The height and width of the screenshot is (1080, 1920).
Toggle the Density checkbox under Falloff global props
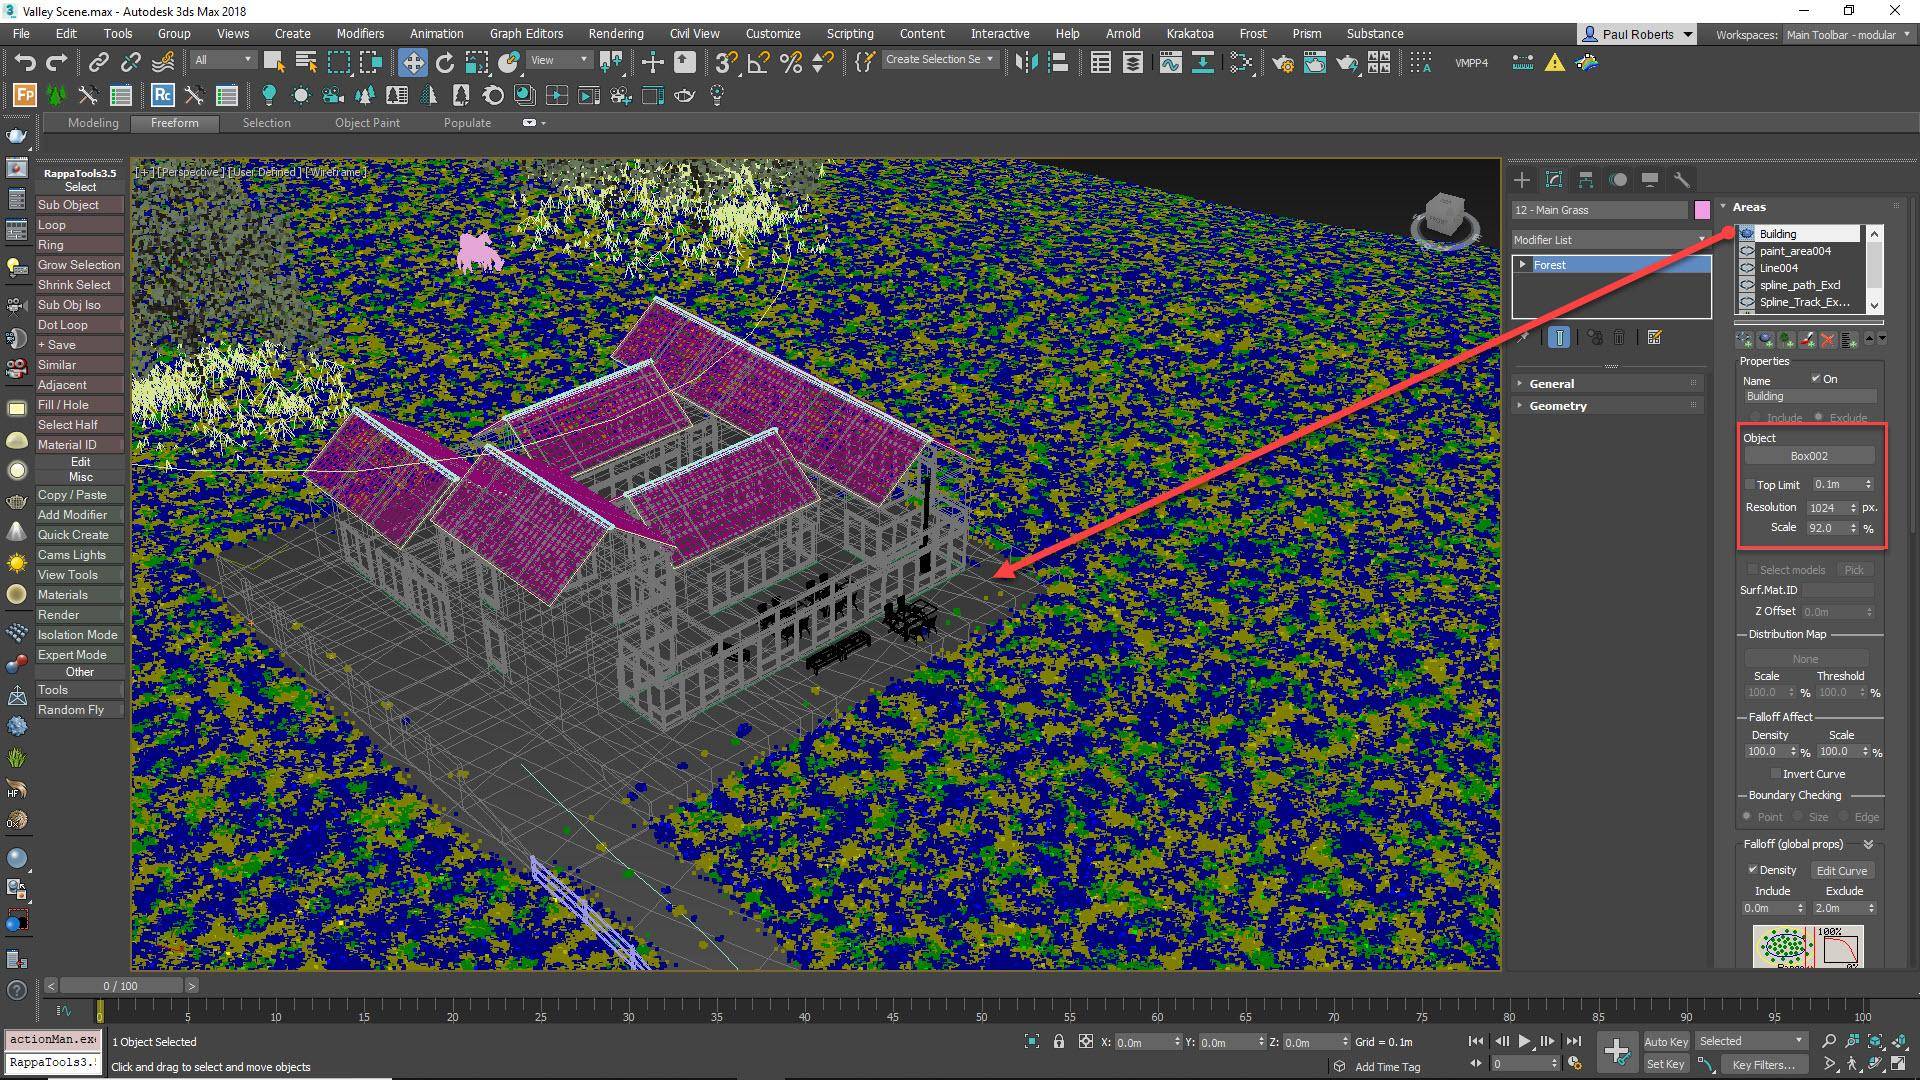point(1753,869)
